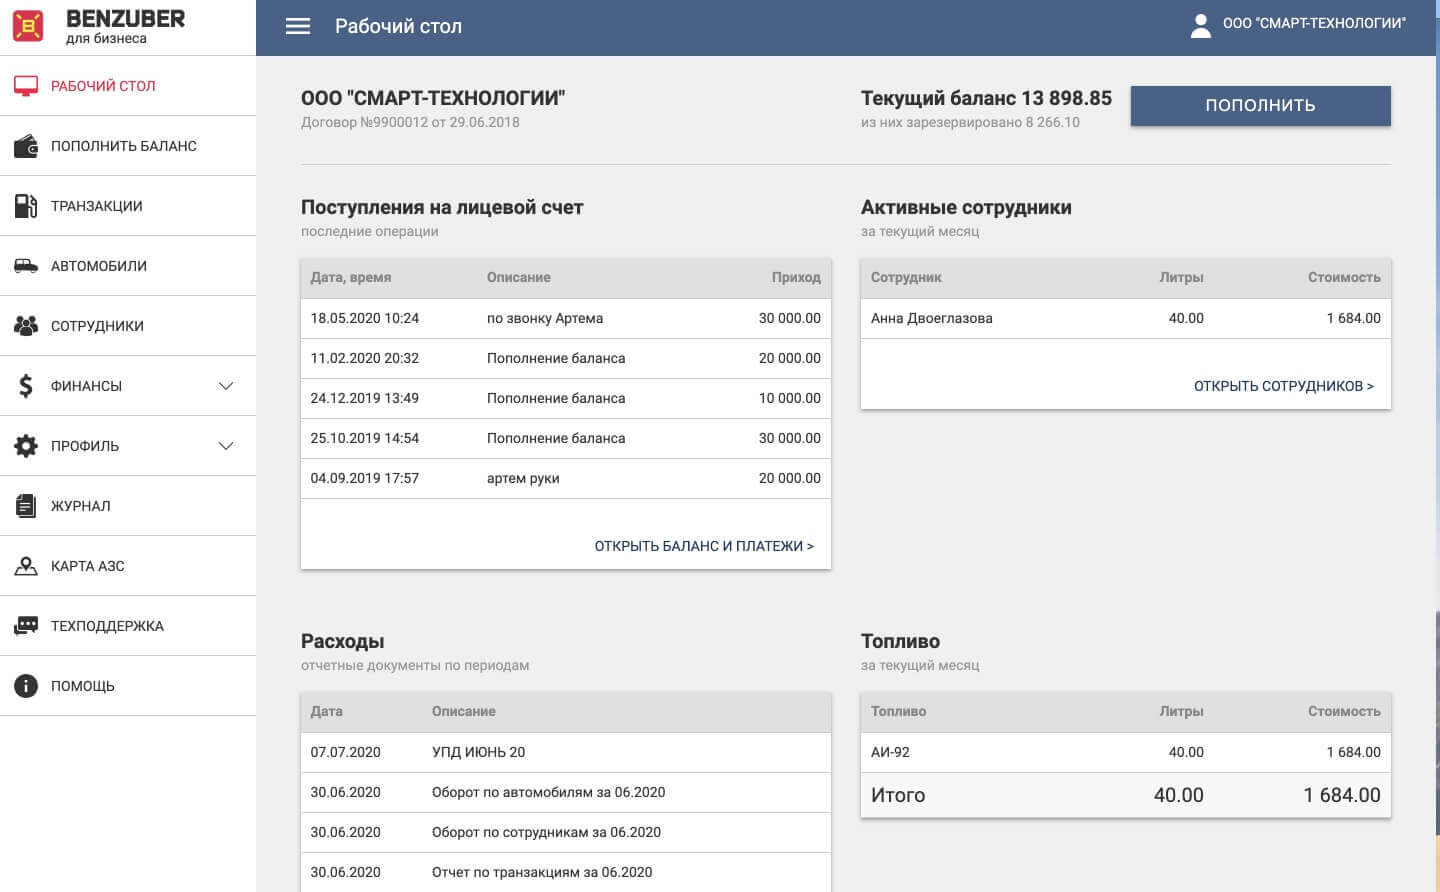Screen dimensions: 1440x892
Task: Click the document icon for Журнал
Action: (26, 506)
